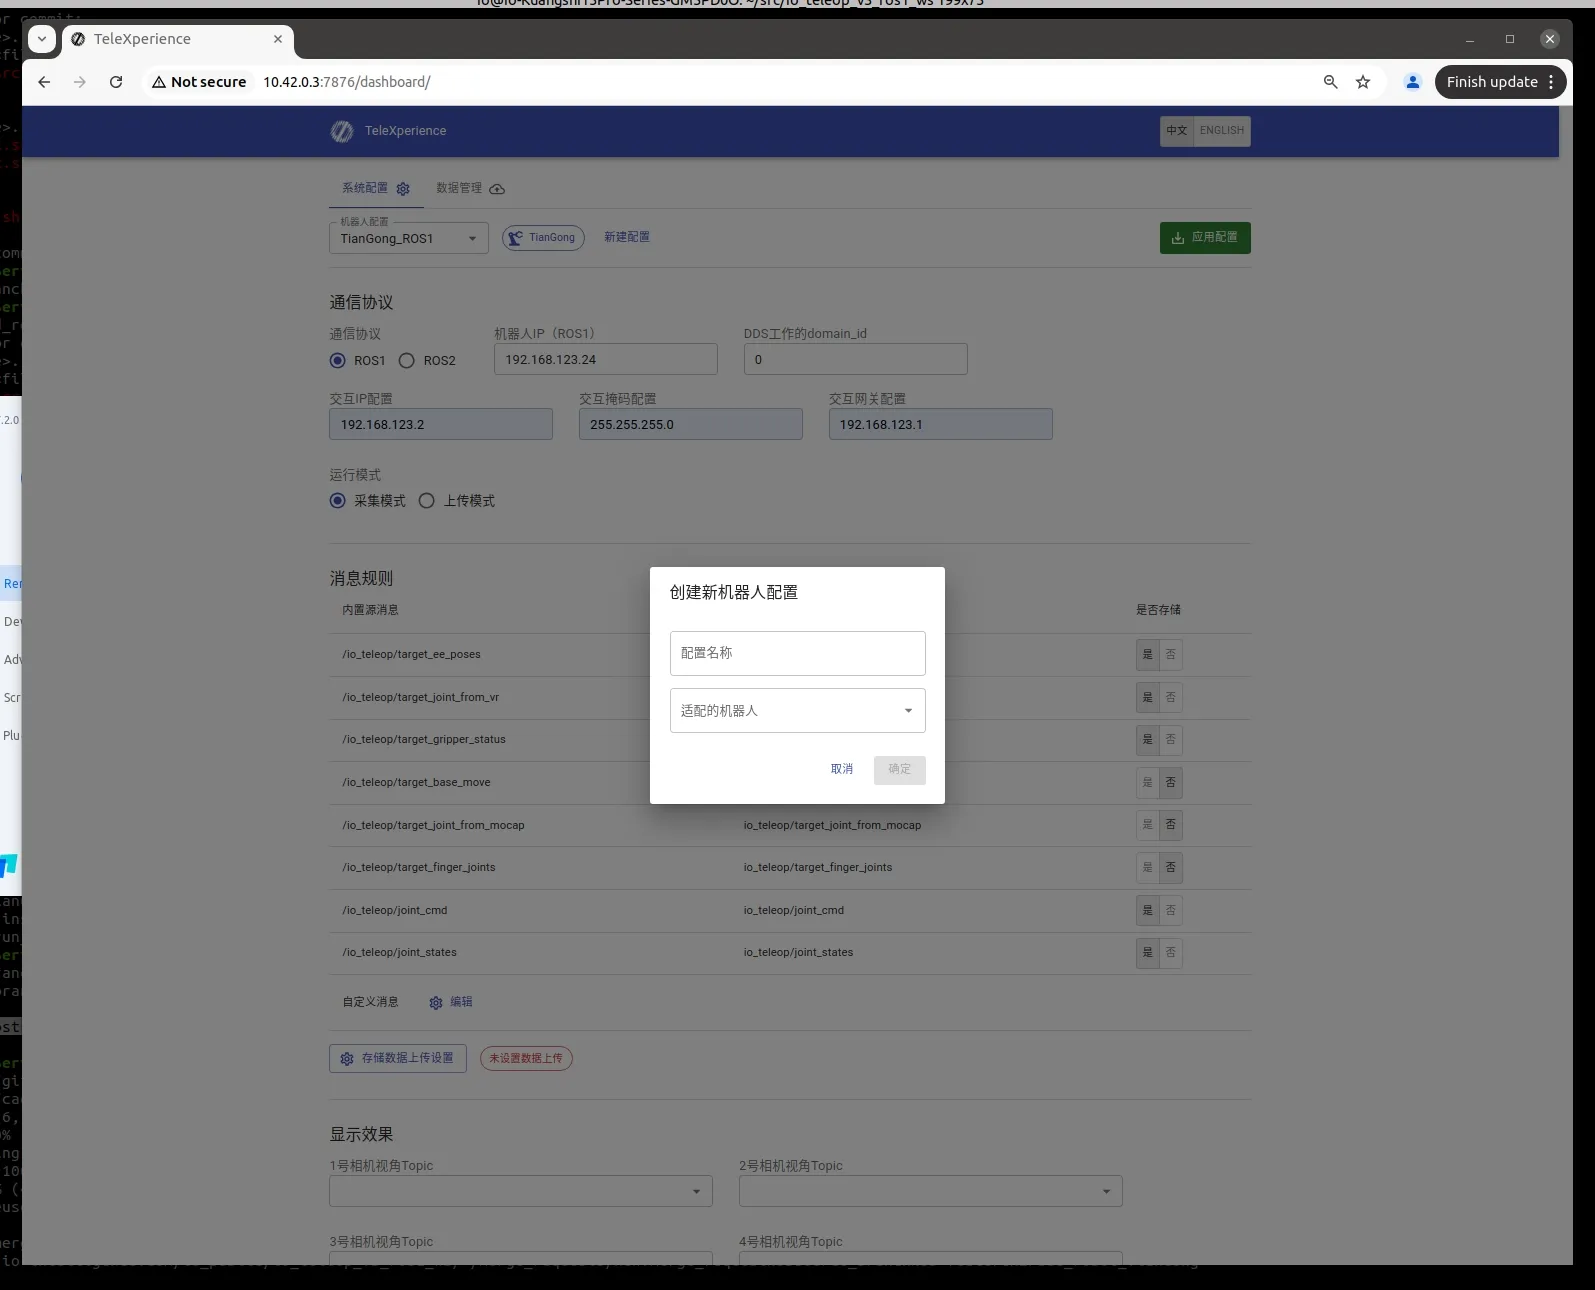Click the 未设置数据上传 status chip

[x=526, y=1059]
